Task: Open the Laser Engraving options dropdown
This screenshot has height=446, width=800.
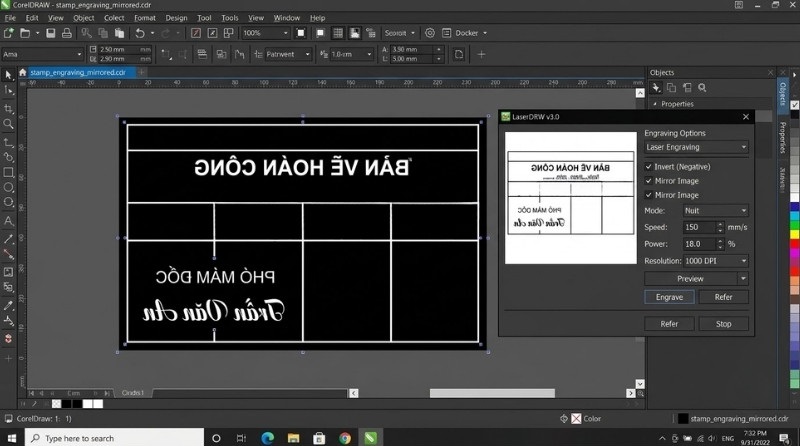Action: [x=696, y=147]
